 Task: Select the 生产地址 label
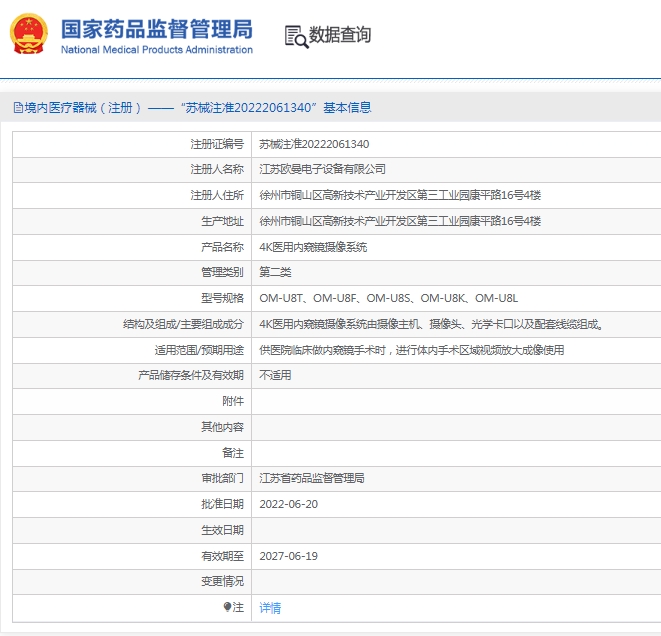(222, 221)
